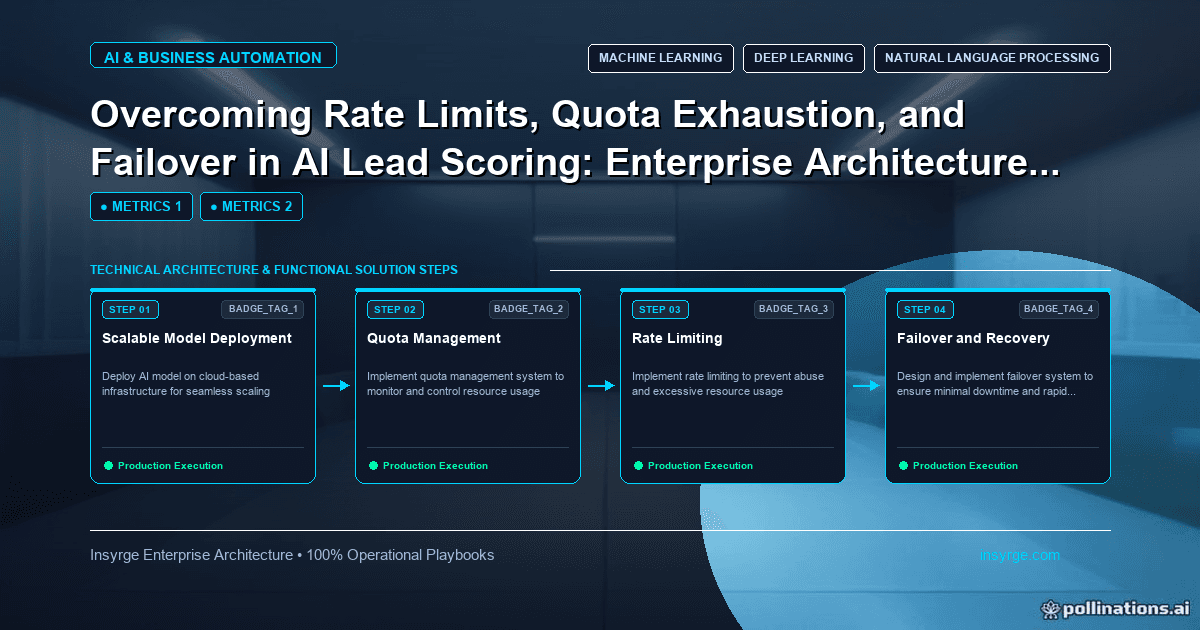Click the Step 01 badge
1200x630 pixels.
click(x=130, y=310)
